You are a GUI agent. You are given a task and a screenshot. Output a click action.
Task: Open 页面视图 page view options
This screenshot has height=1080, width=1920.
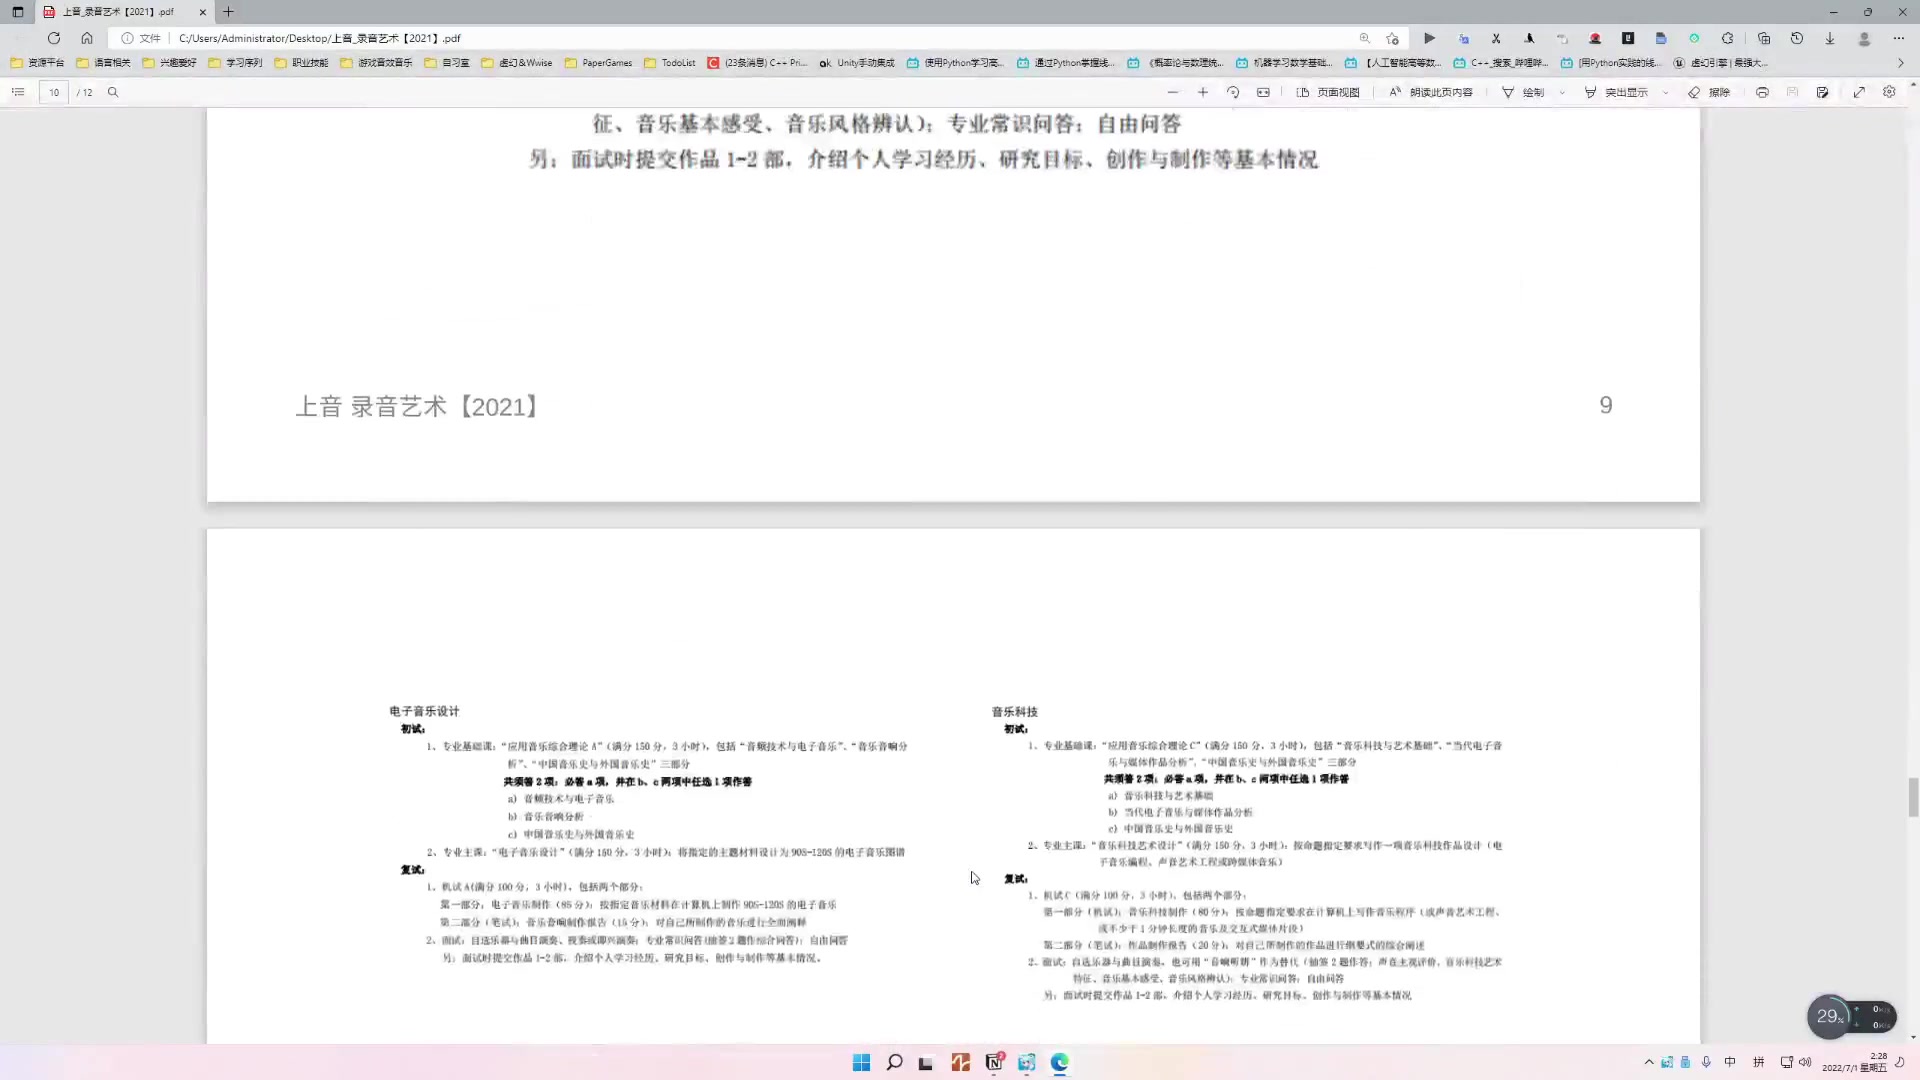pos(1328,92)
